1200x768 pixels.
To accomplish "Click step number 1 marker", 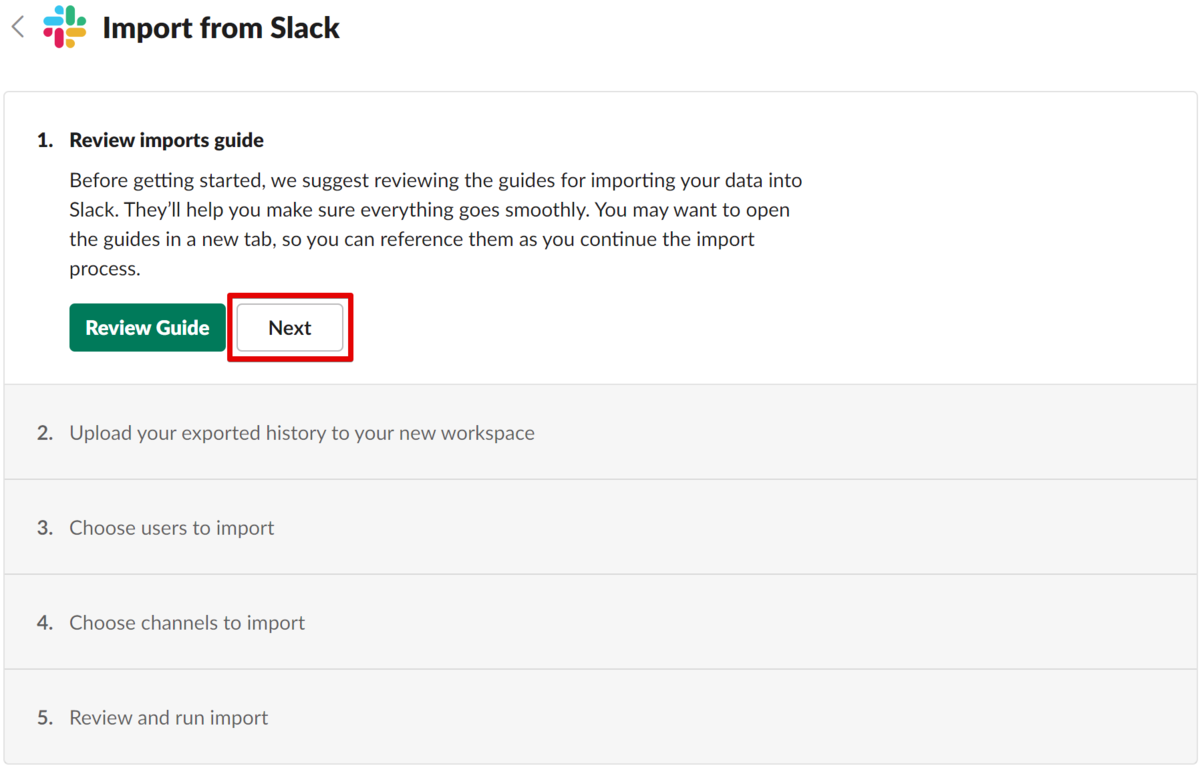I will click(45, 140).
